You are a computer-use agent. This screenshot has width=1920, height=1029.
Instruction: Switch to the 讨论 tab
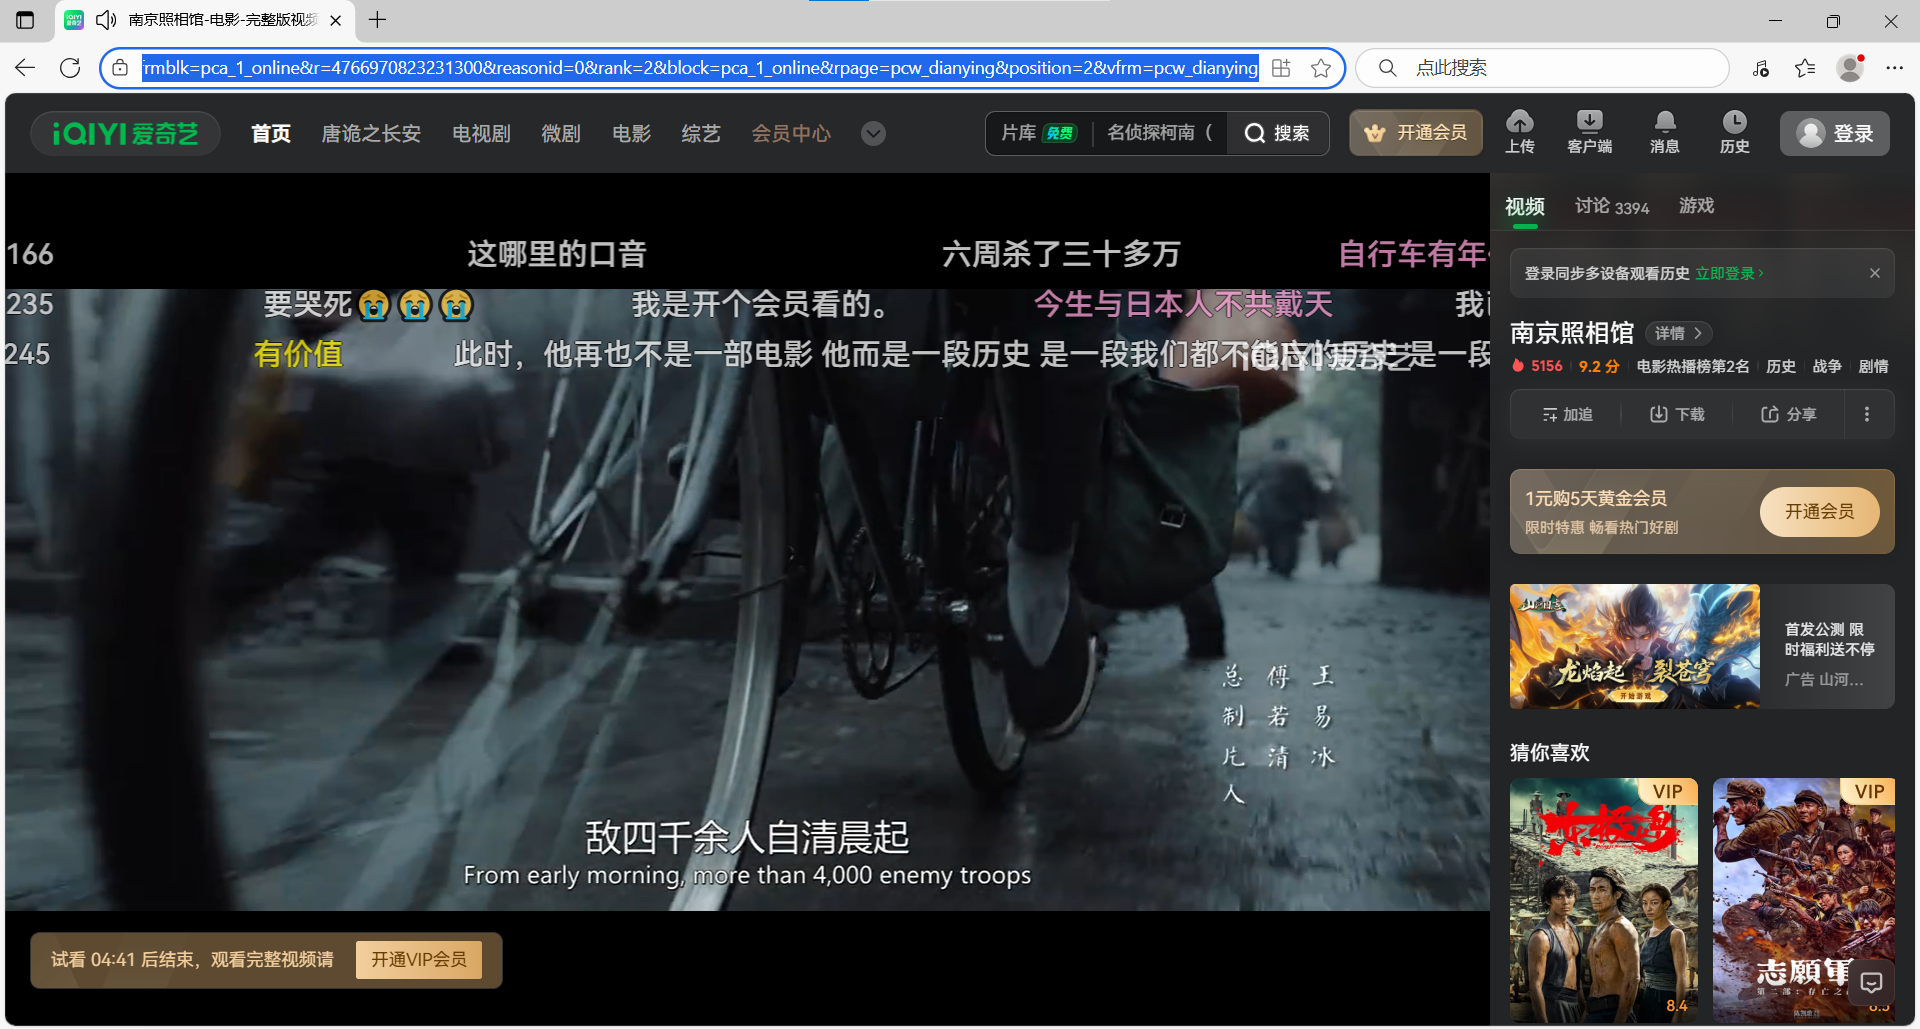tap(1594, 206)
